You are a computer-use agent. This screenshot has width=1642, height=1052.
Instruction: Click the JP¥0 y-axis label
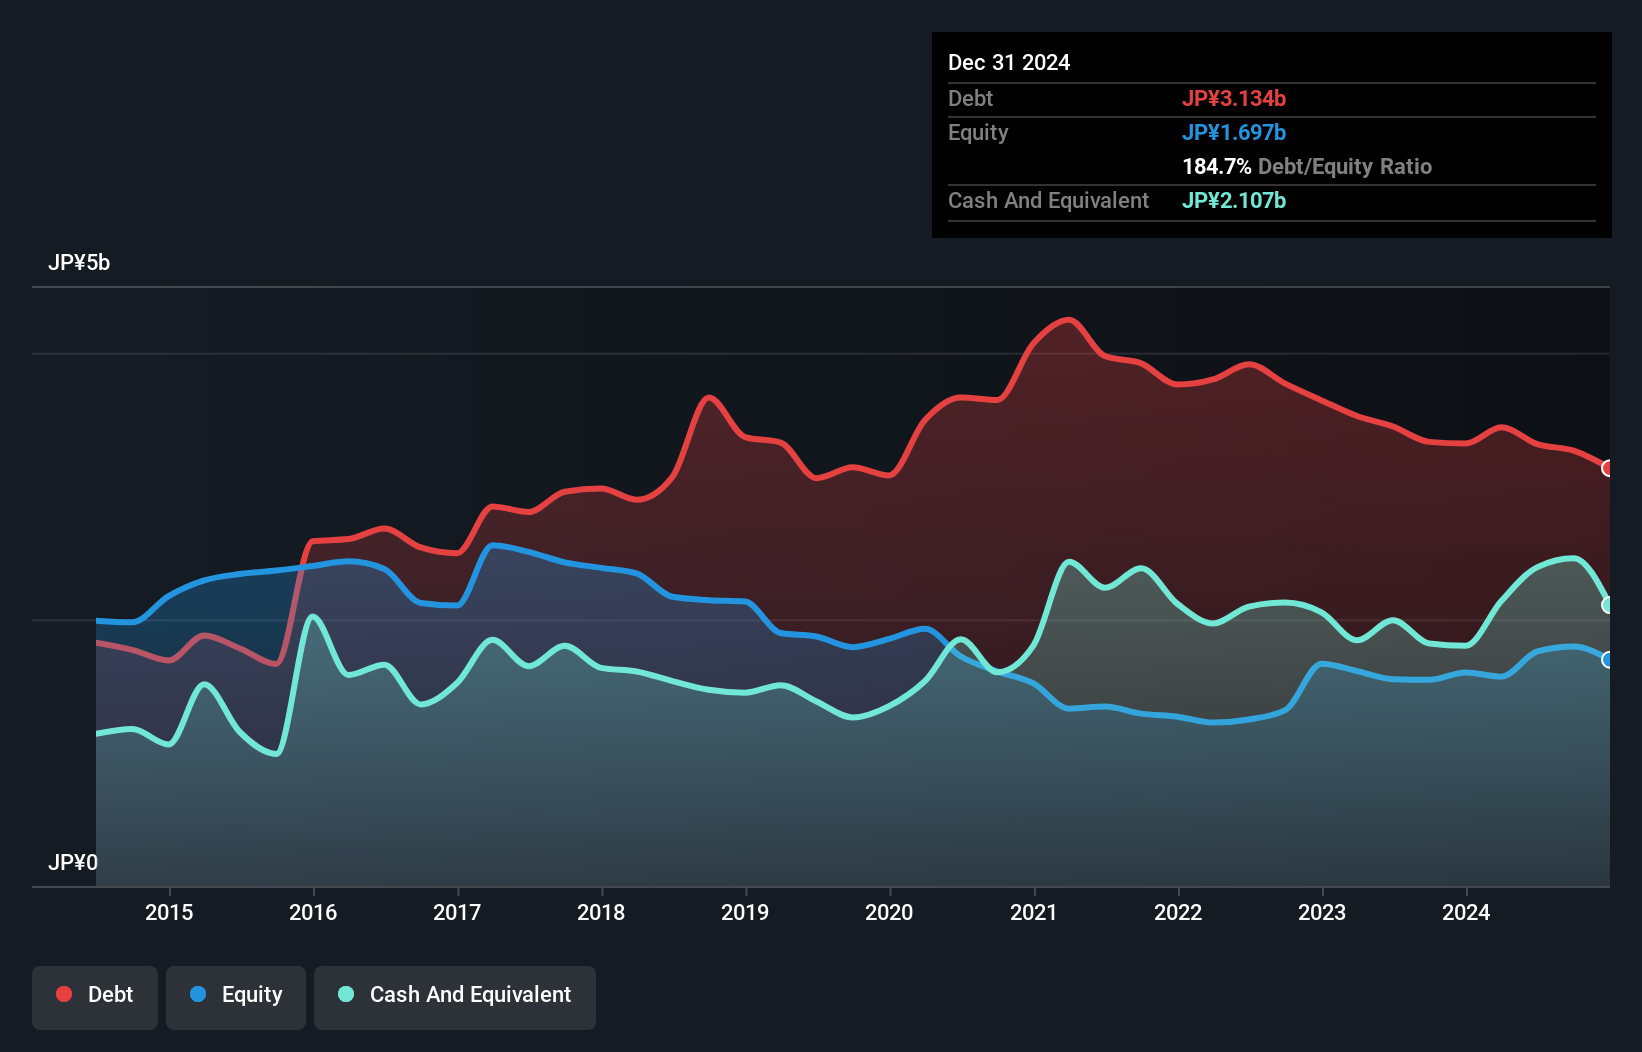click(73, 863)
